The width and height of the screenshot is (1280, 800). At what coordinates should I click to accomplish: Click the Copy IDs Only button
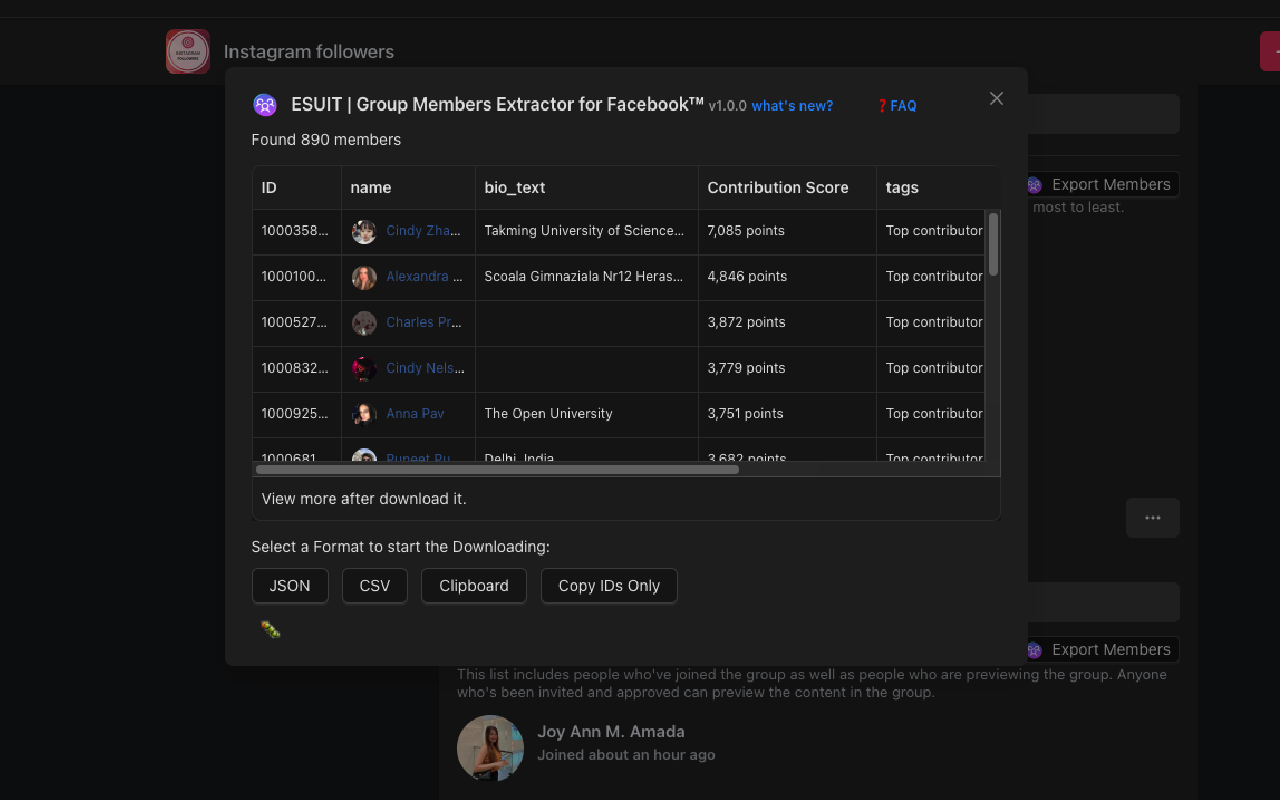click(x=609, y=586)
